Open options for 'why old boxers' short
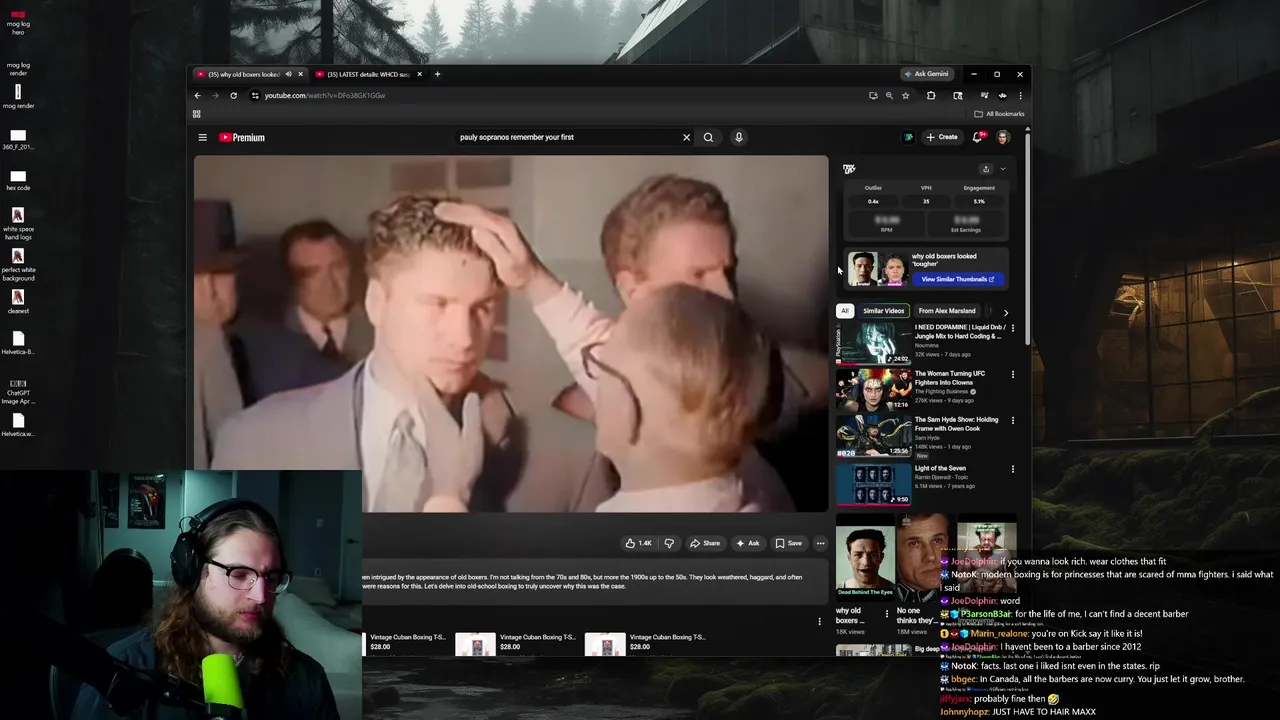Screen dimensions: 1280x720 pos(887,614)
